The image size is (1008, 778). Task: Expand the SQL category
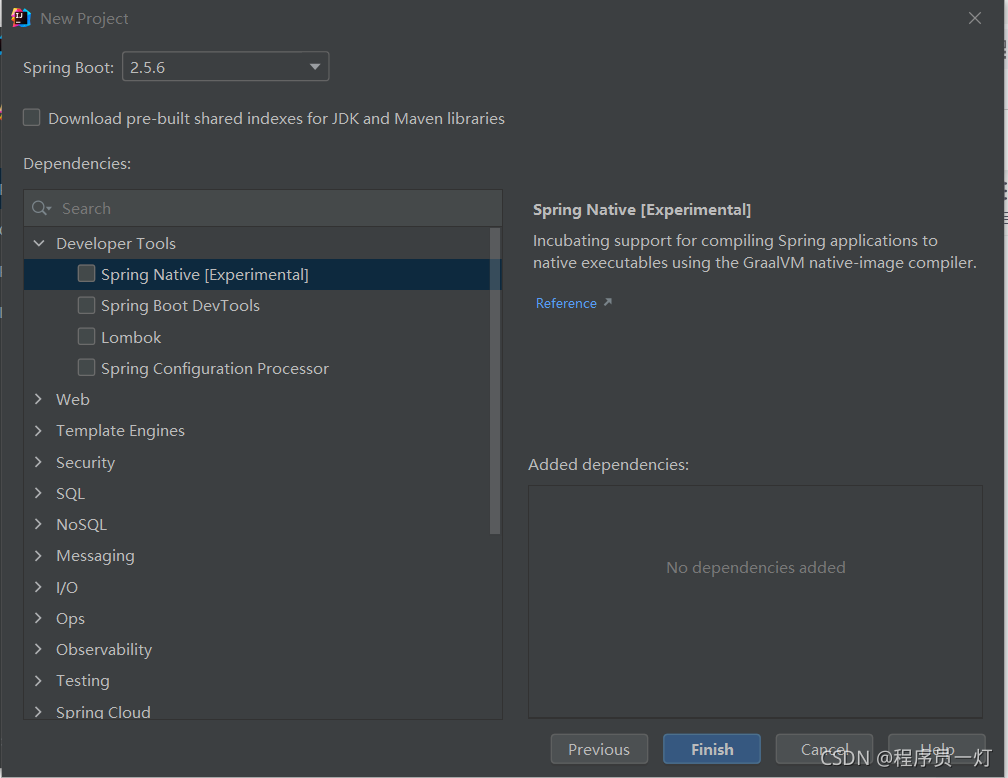pos(39,493)
